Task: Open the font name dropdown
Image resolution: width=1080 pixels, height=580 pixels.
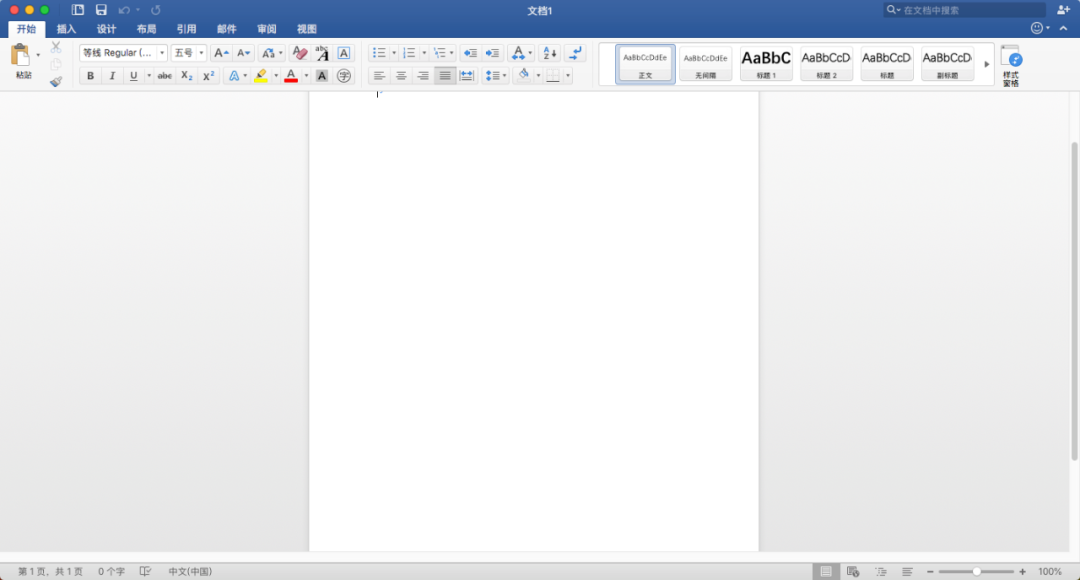Action: pyautogui.click(x=123, y=53)
